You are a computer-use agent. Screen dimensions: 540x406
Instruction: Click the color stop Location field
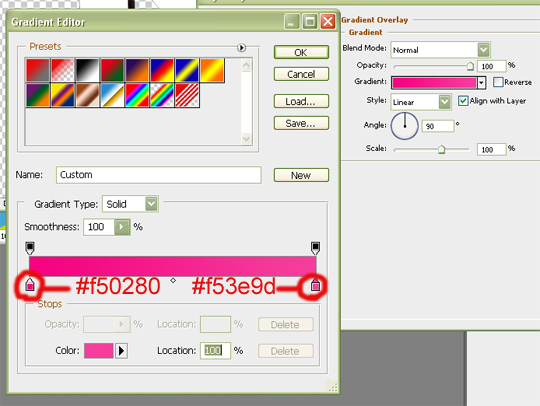[215, 351]
